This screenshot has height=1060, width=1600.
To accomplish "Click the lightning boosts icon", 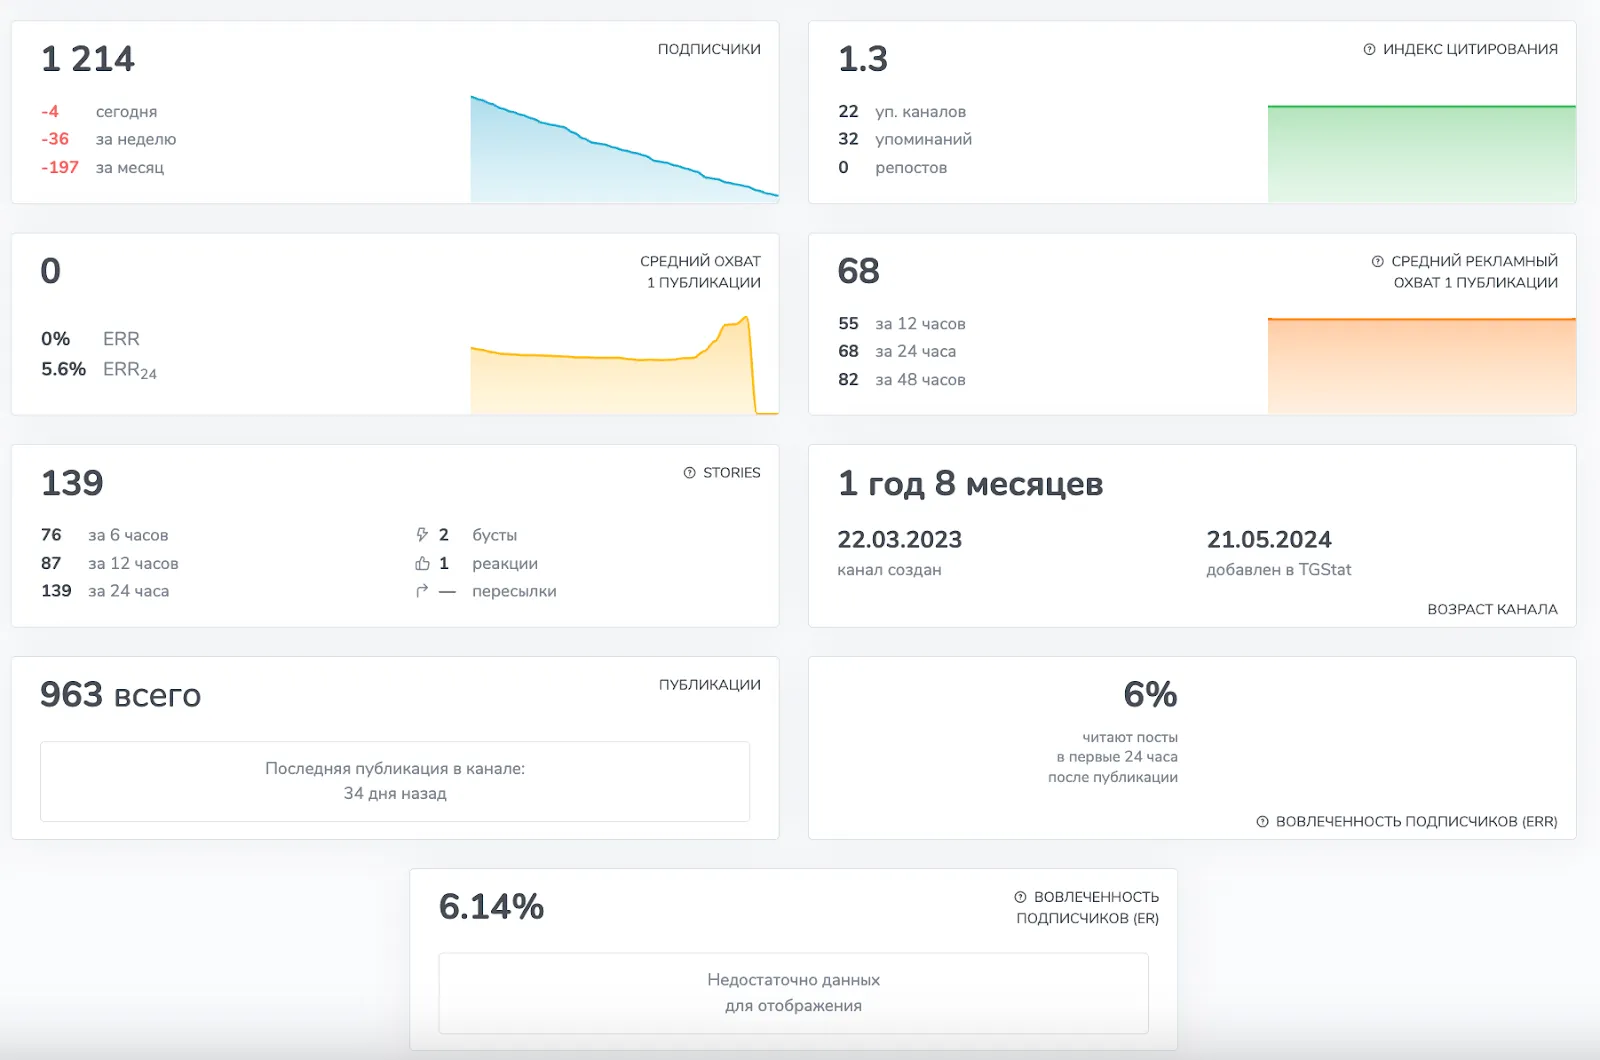I will (x=422, y=535).
